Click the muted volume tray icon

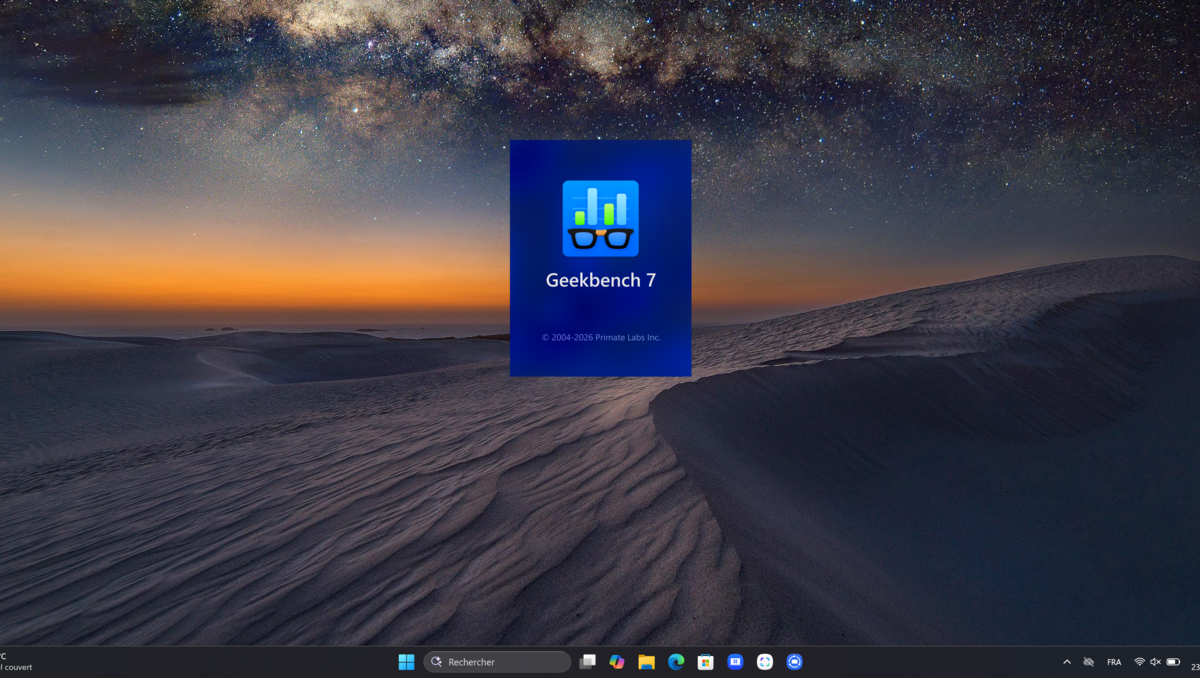(x=1156, y=662)
